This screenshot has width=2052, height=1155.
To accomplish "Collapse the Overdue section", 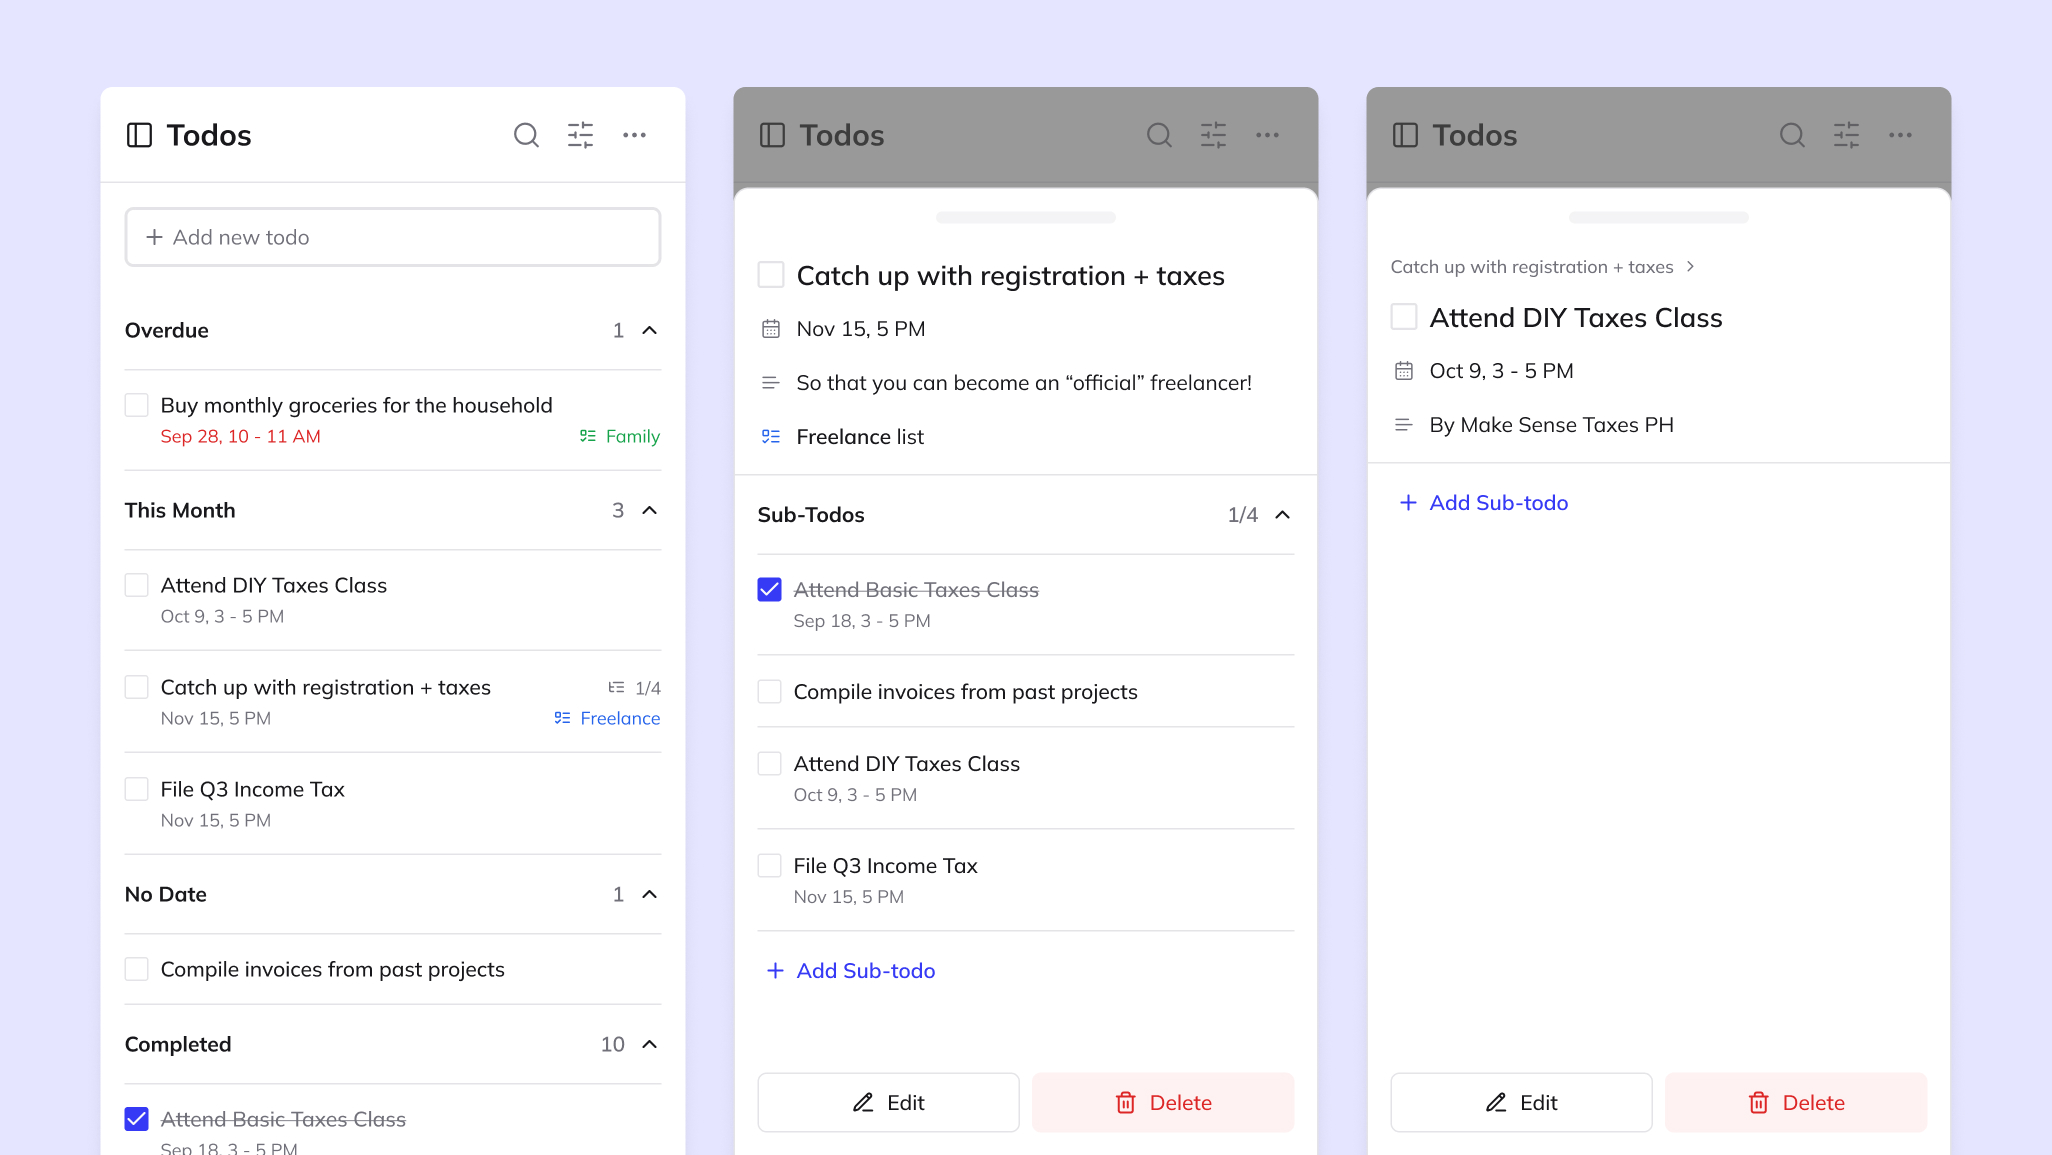I will pos(649,331).
